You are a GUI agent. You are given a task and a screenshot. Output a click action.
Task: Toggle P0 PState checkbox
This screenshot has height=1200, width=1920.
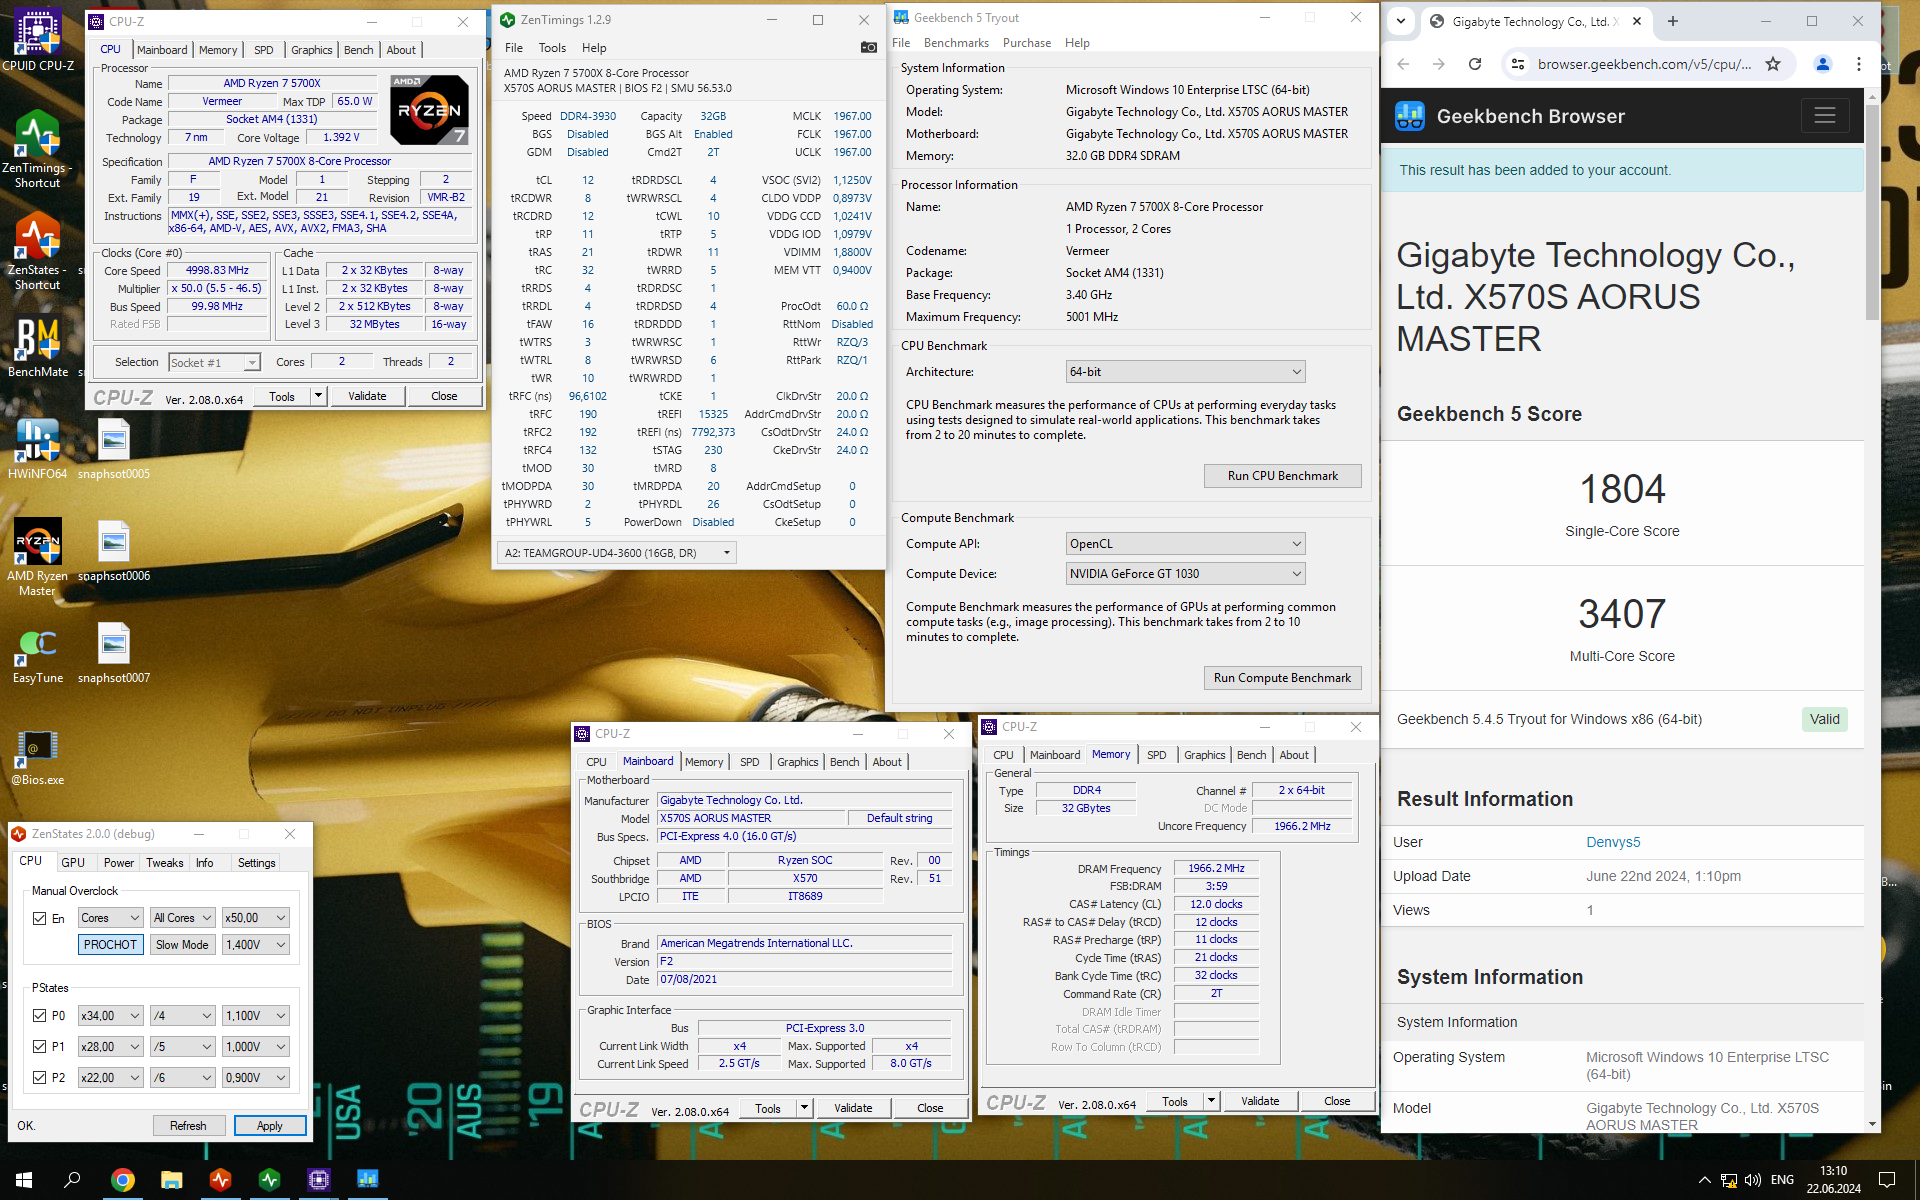coord(40,1015)
